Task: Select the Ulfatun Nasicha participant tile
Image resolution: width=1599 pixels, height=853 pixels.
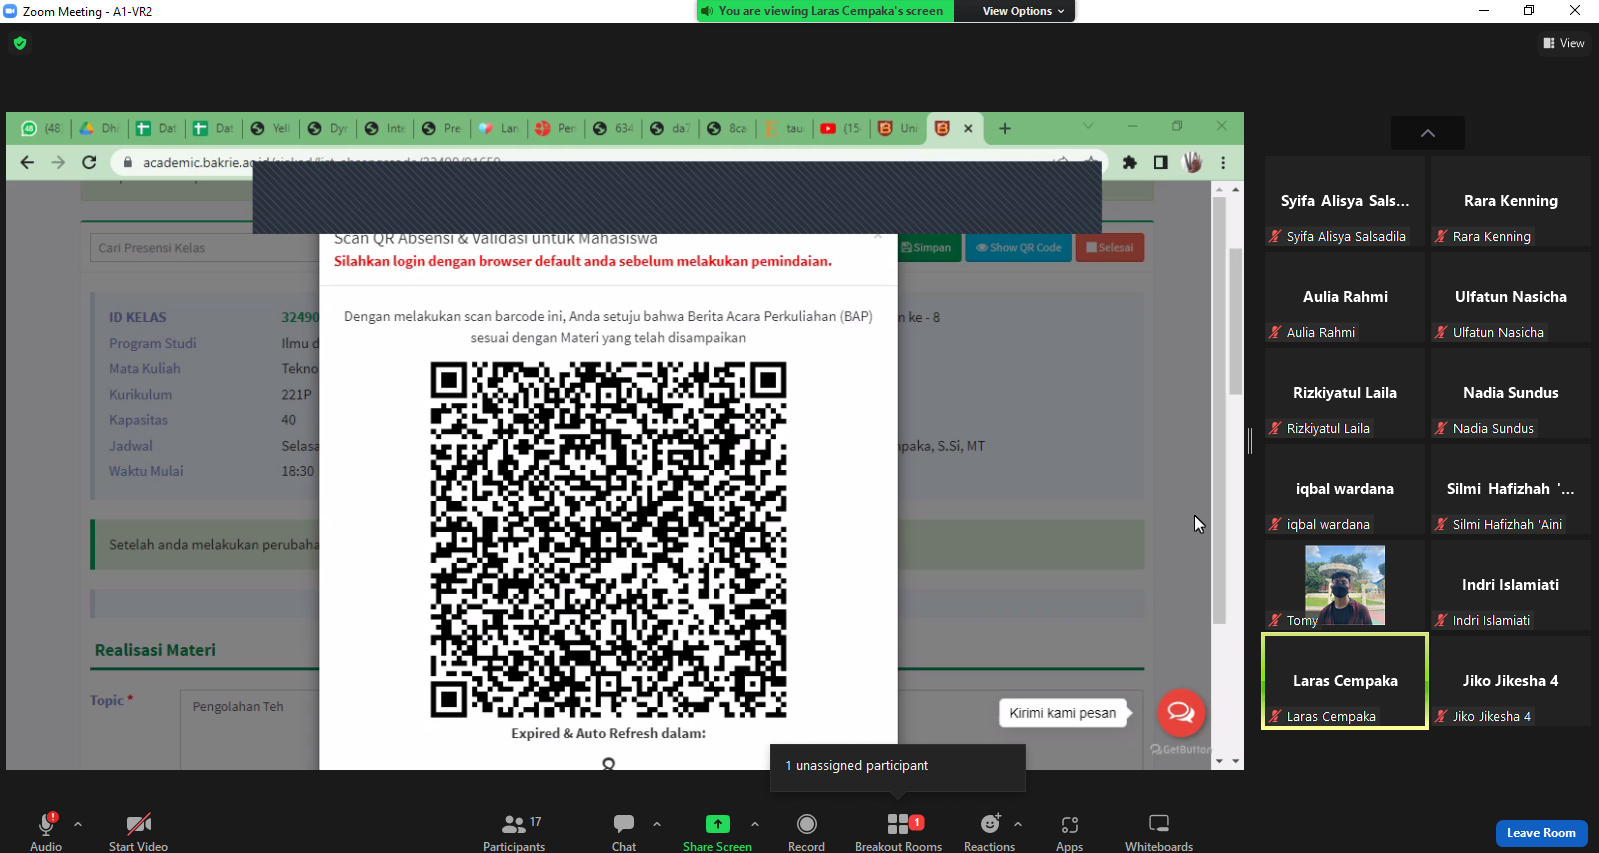Action: 1511,297
